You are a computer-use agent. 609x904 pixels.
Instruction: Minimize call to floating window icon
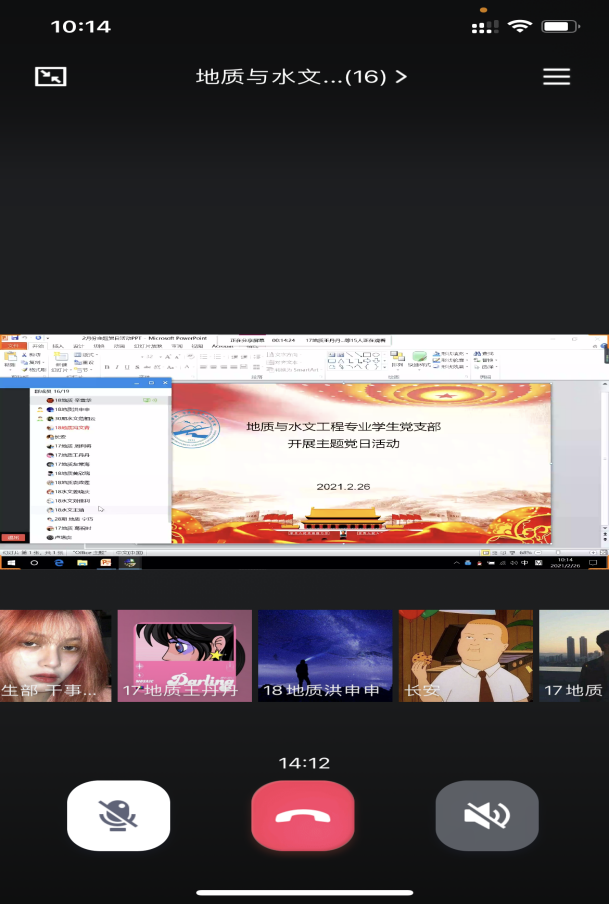(49, 77)
